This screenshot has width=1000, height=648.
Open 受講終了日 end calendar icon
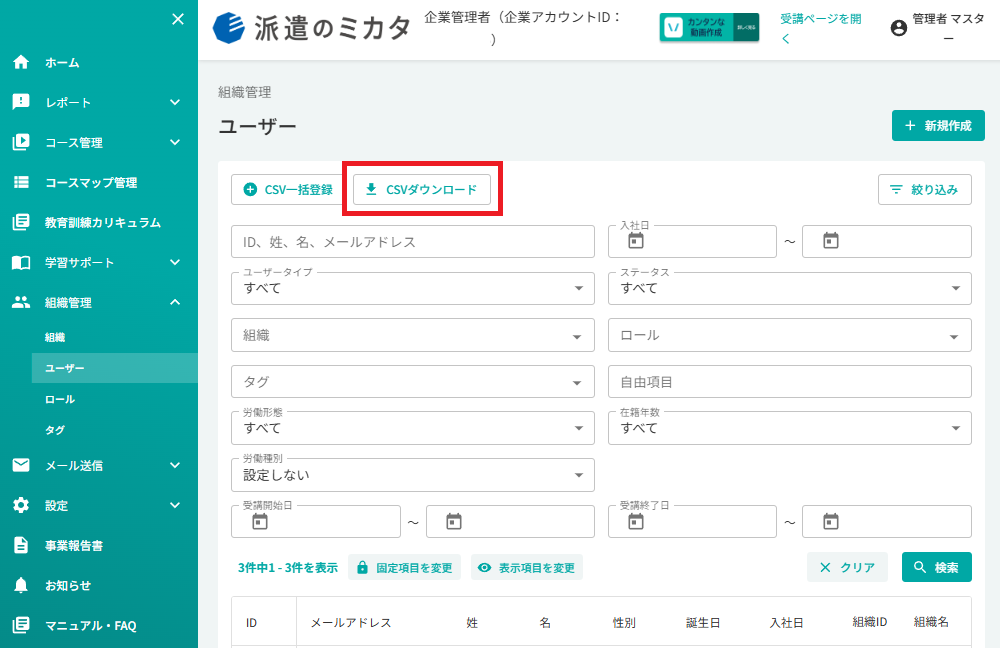pos(830,522)
